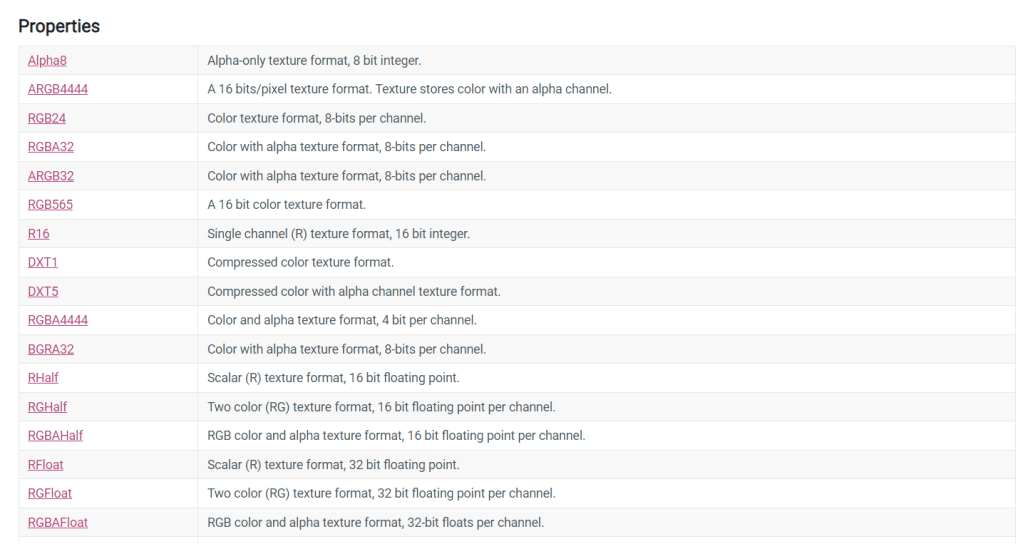This screenshot has height=544, width=1023.
Task: Open the ARGB32 property page
Action: click(51, 176)
